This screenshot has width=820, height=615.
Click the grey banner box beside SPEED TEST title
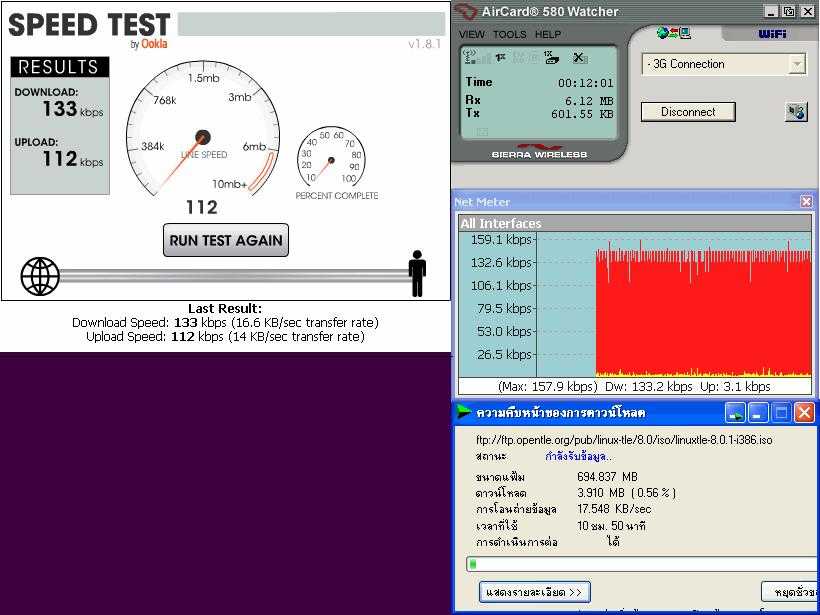[x=311, y=24]
